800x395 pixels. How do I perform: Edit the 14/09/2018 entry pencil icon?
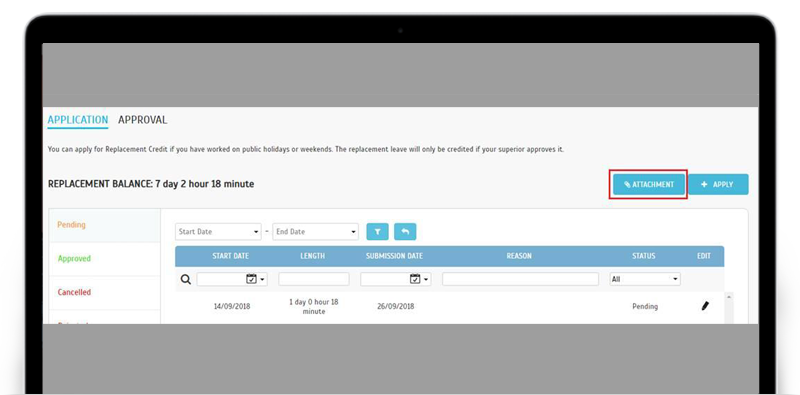click(705, 306)
